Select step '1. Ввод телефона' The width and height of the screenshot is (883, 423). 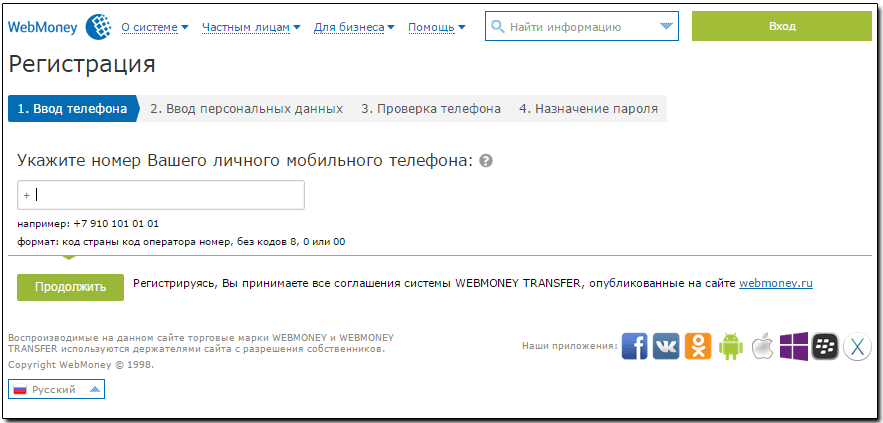[x=73, y=109]
